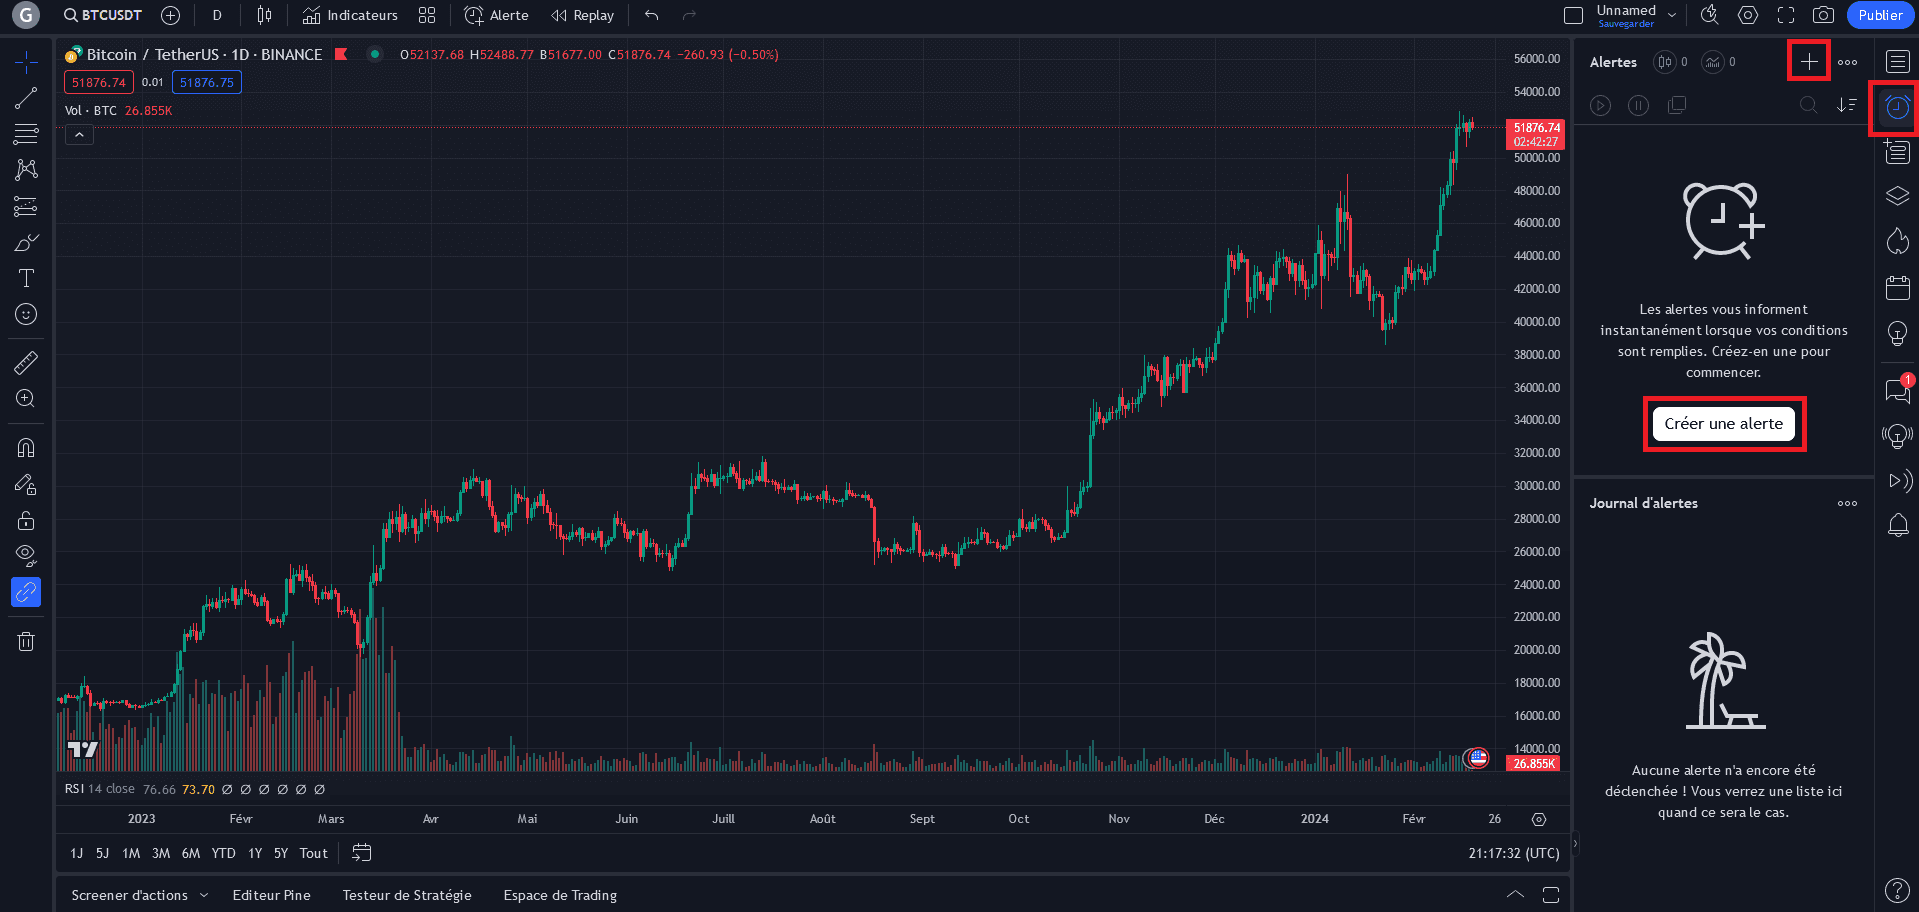Enter fullscreen mode

pyautogui.click(x=1786, y=15)
